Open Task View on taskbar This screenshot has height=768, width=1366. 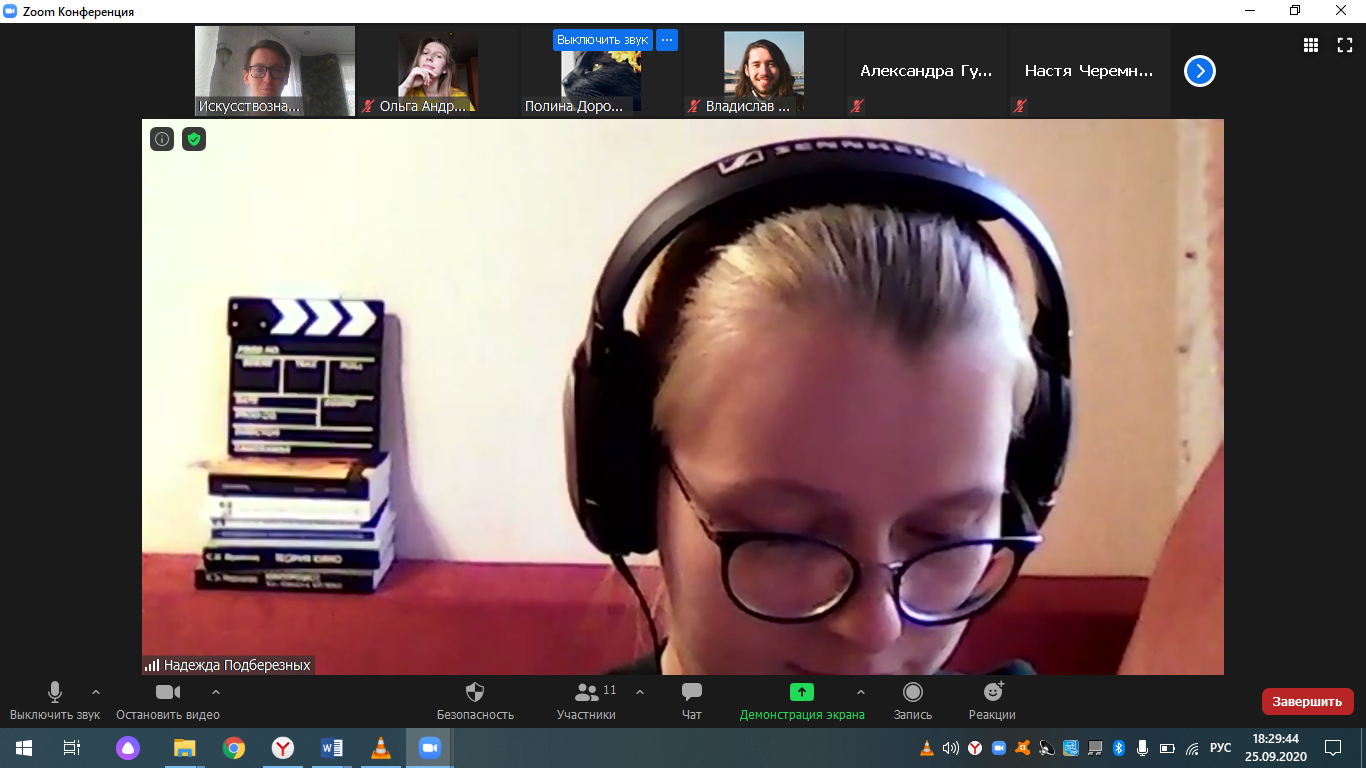pyautogui.click(x=72, y=747)
